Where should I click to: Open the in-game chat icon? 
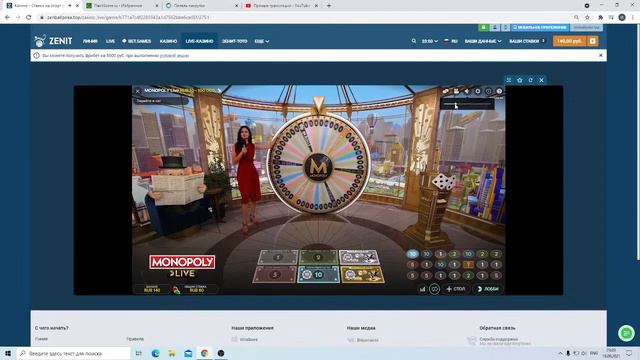point(445,91)
